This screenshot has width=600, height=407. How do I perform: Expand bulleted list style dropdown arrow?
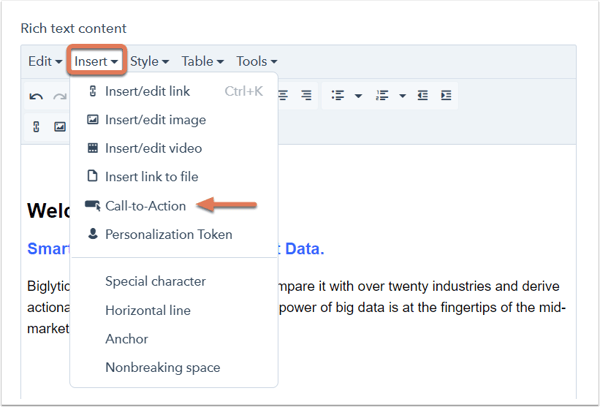click(358, 96)
